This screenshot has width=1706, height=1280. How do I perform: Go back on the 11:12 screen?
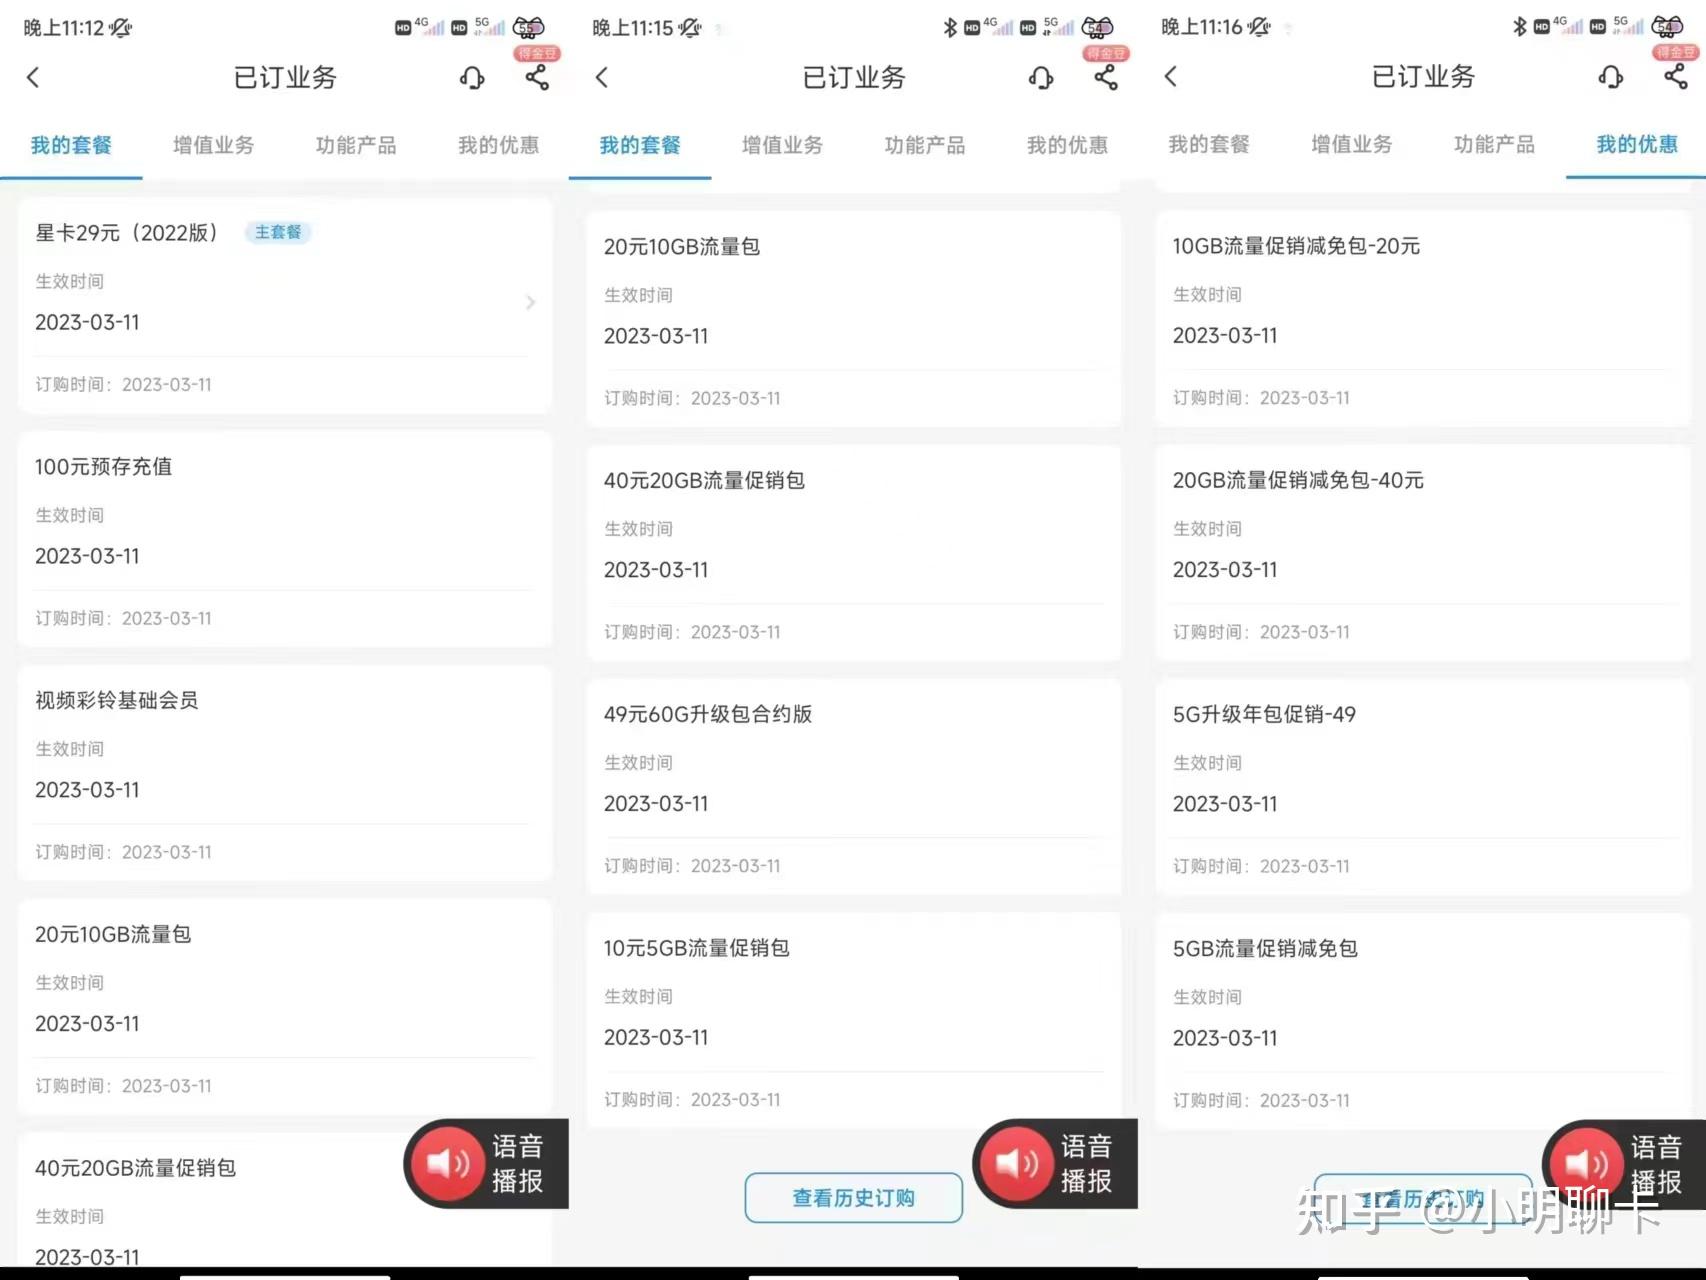33,77
